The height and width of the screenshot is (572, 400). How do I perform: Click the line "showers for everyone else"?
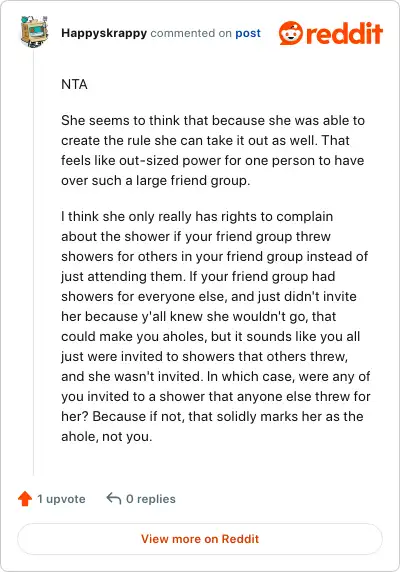tap(209, 296)
